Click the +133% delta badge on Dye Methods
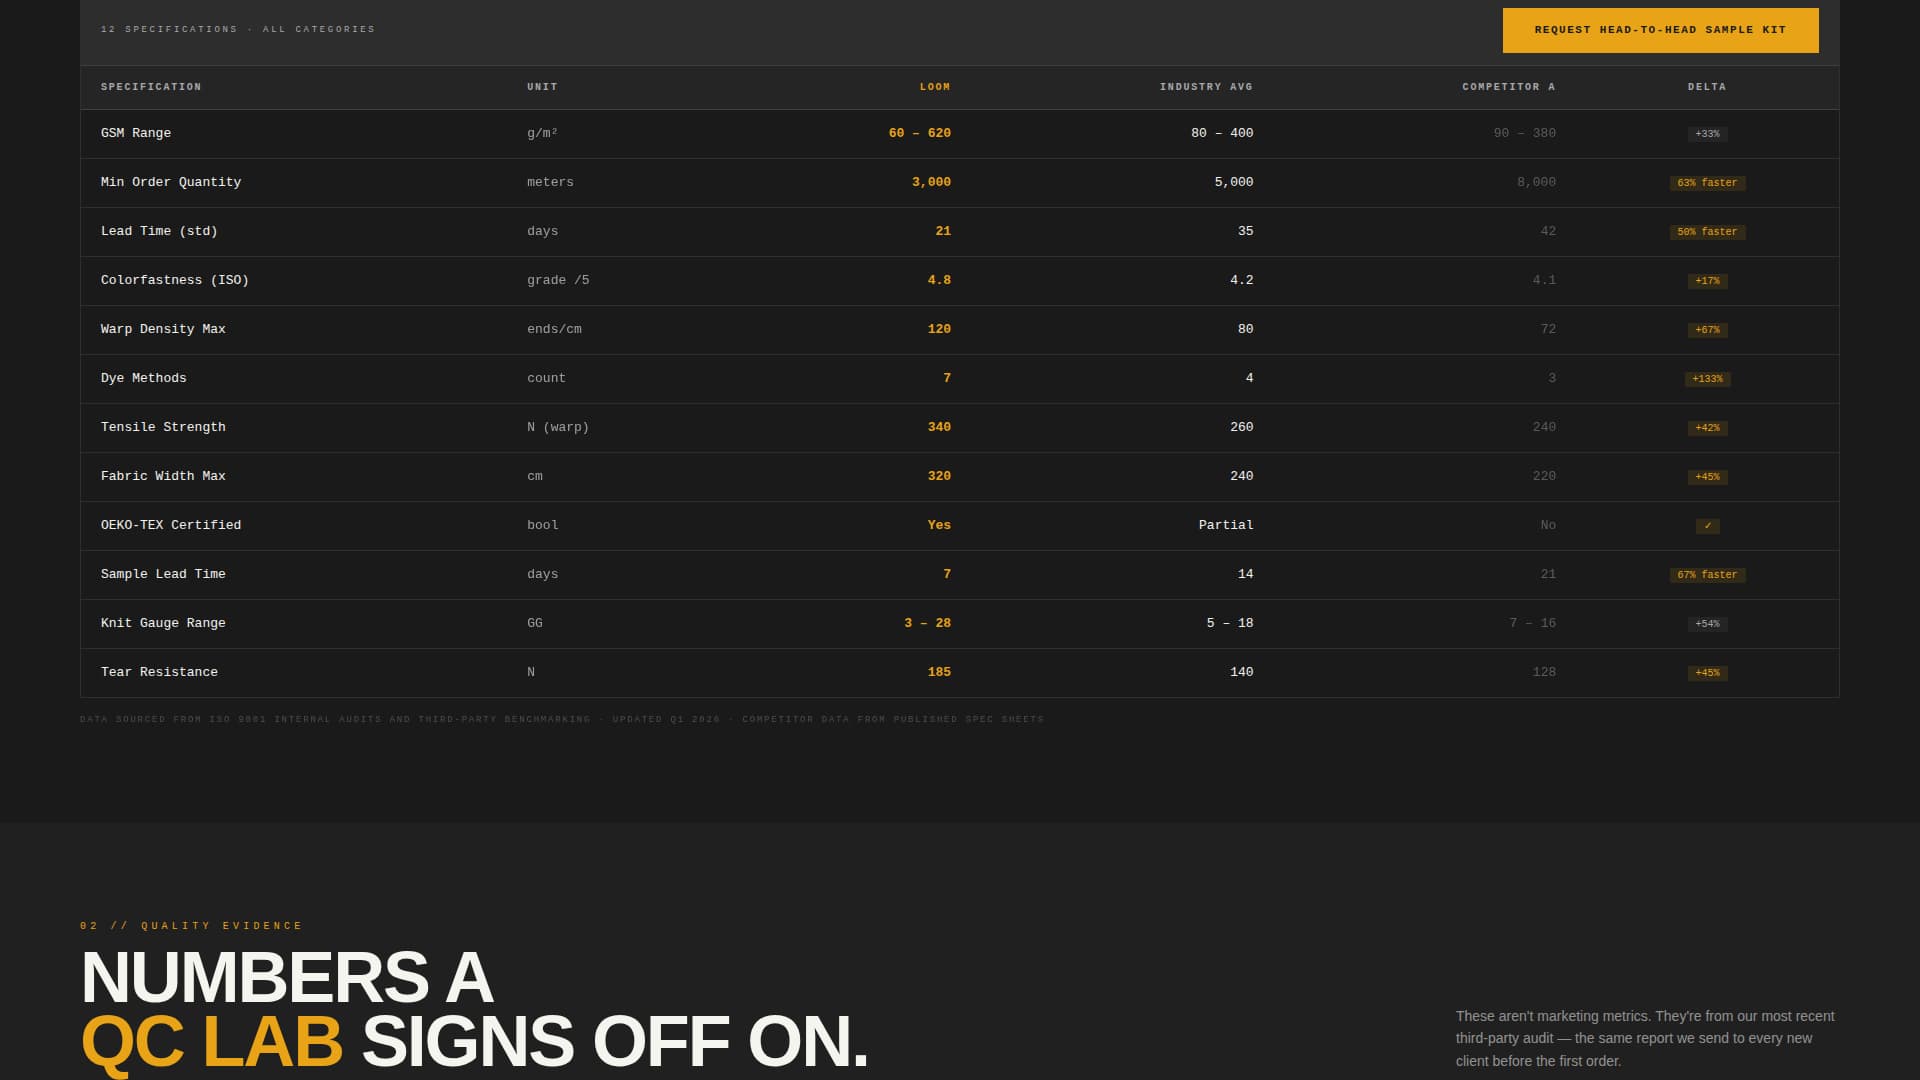The image size is (1920, 1080). click(1708, 379)
